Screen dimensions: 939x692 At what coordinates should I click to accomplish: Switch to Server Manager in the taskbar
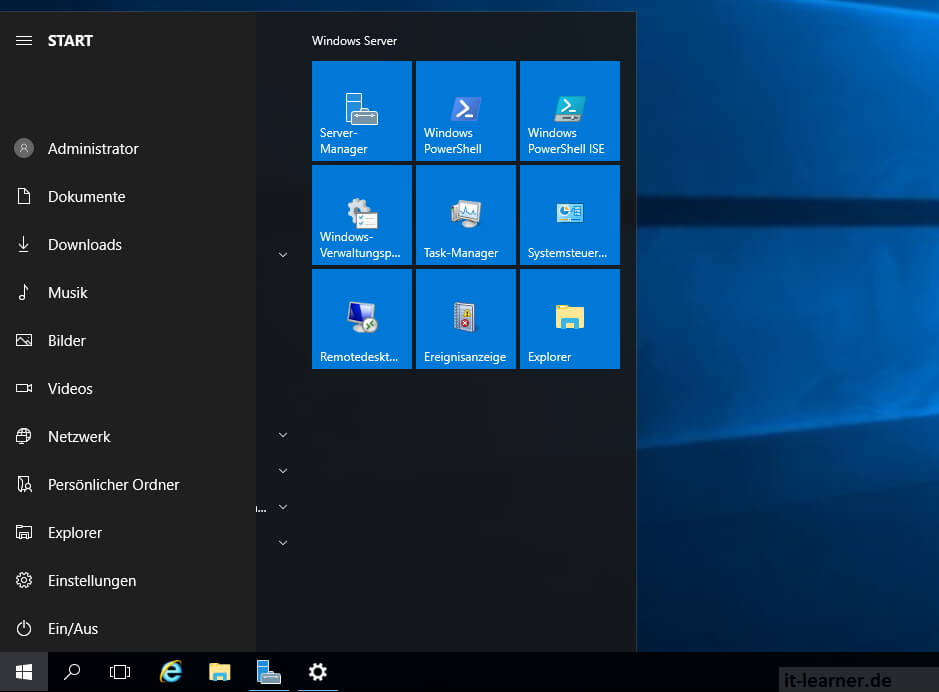(269, 672)
